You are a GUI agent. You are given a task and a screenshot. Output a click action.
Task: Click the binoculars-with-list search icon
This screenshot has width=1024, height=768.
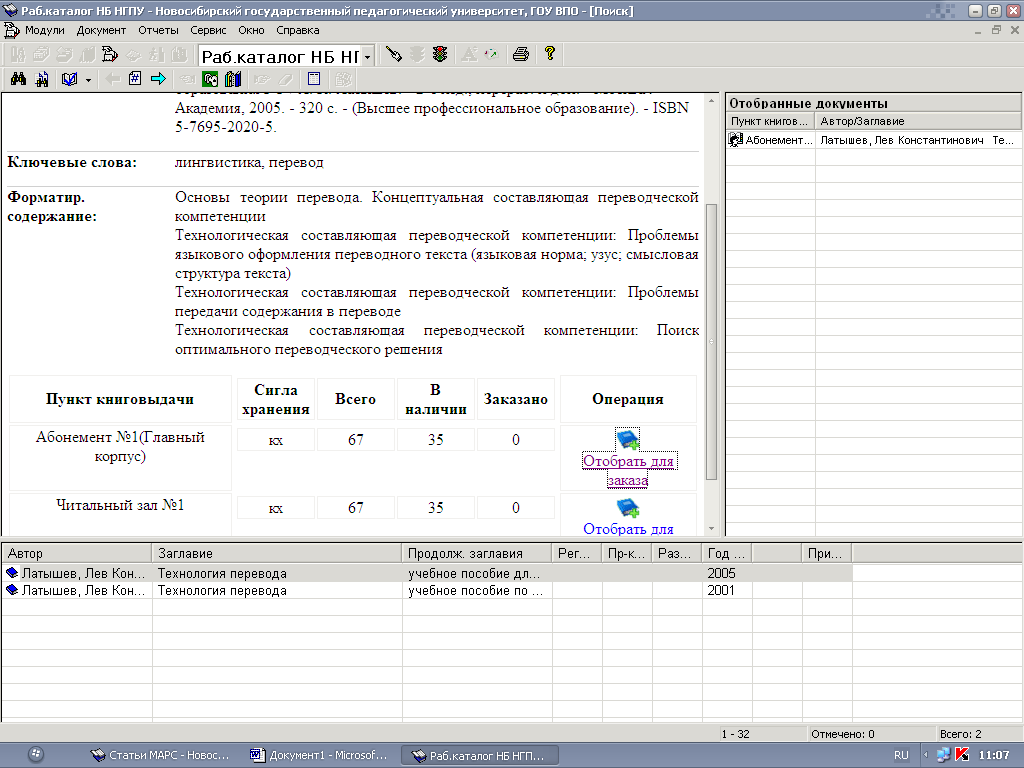tap(42, 79)
